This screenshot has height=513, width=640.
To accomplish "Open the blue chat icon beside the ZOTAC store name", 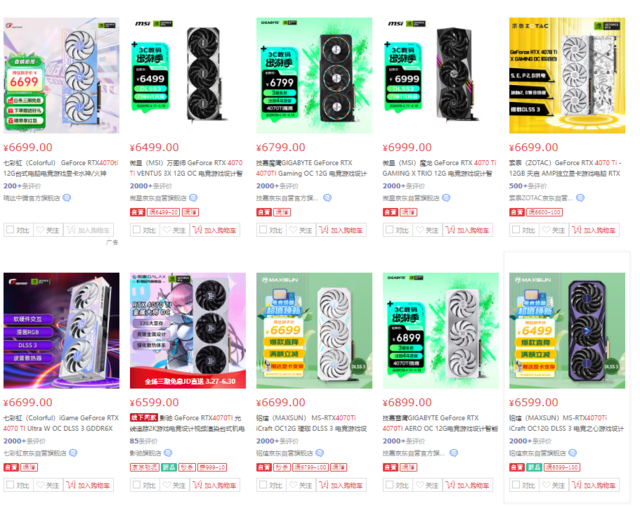I will coord(580,198).
